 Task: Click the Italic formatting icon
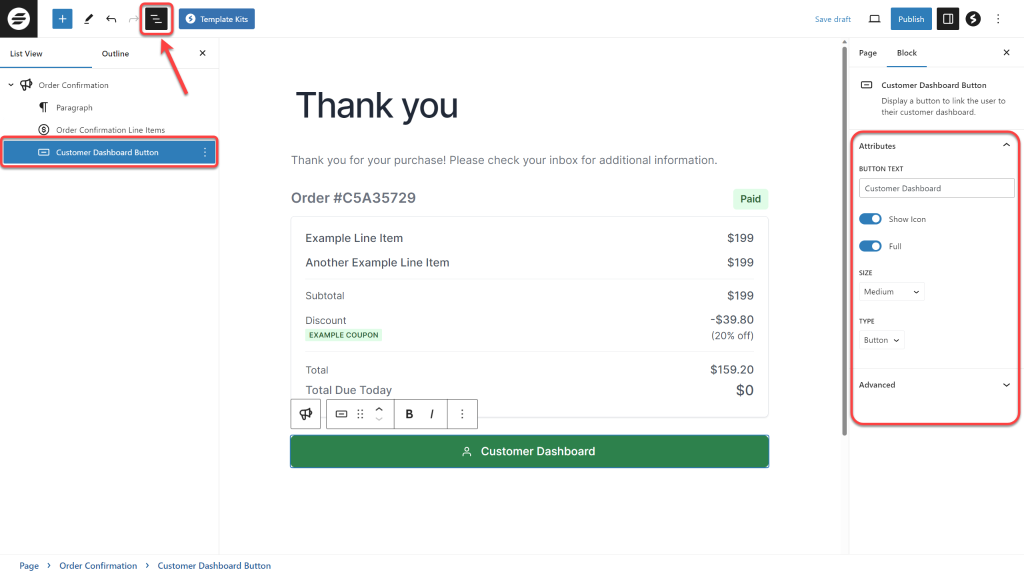click(x=432, y=414)
